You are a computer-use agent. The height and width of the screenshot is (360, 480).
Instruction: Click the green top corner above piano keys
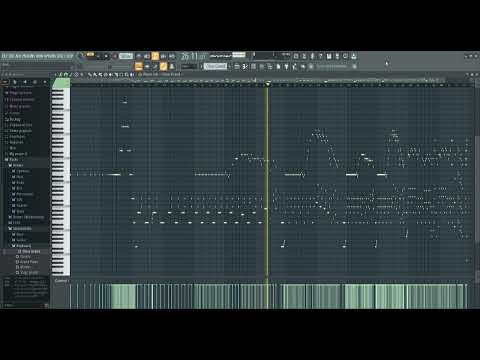[x=61, y=83]
